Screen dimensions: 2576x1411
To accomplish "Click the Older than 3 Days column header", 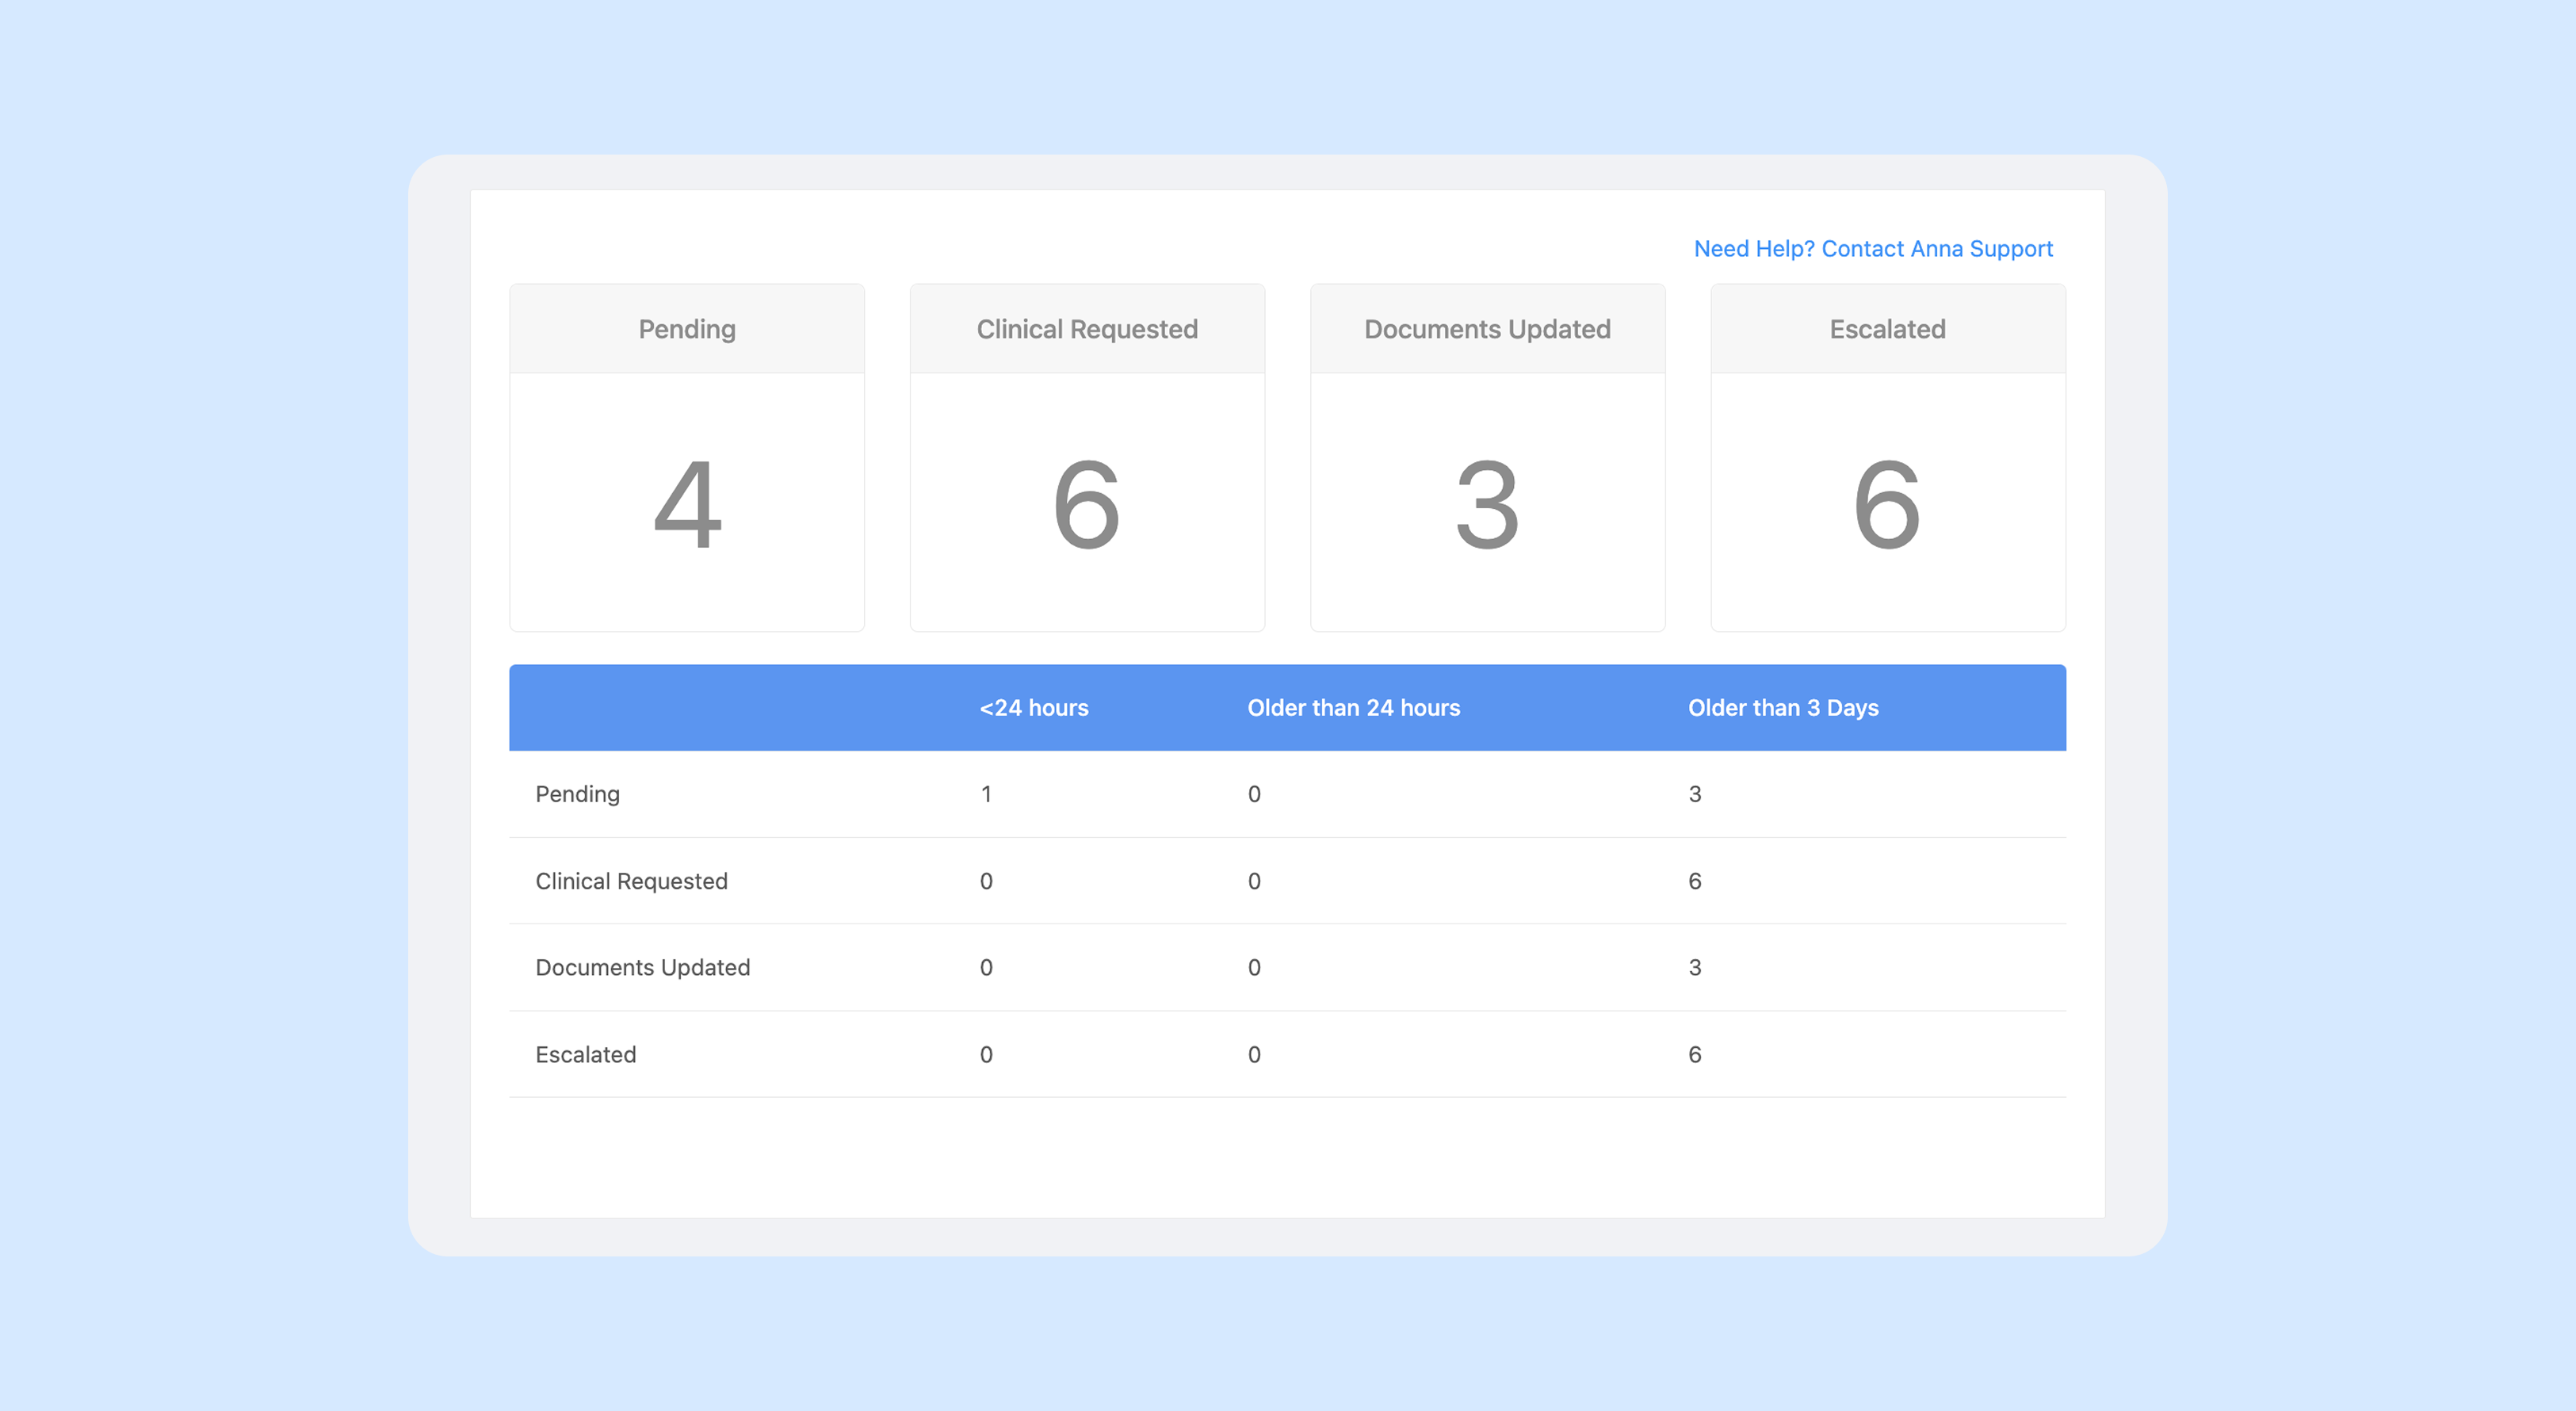I will coord(1783,708).
